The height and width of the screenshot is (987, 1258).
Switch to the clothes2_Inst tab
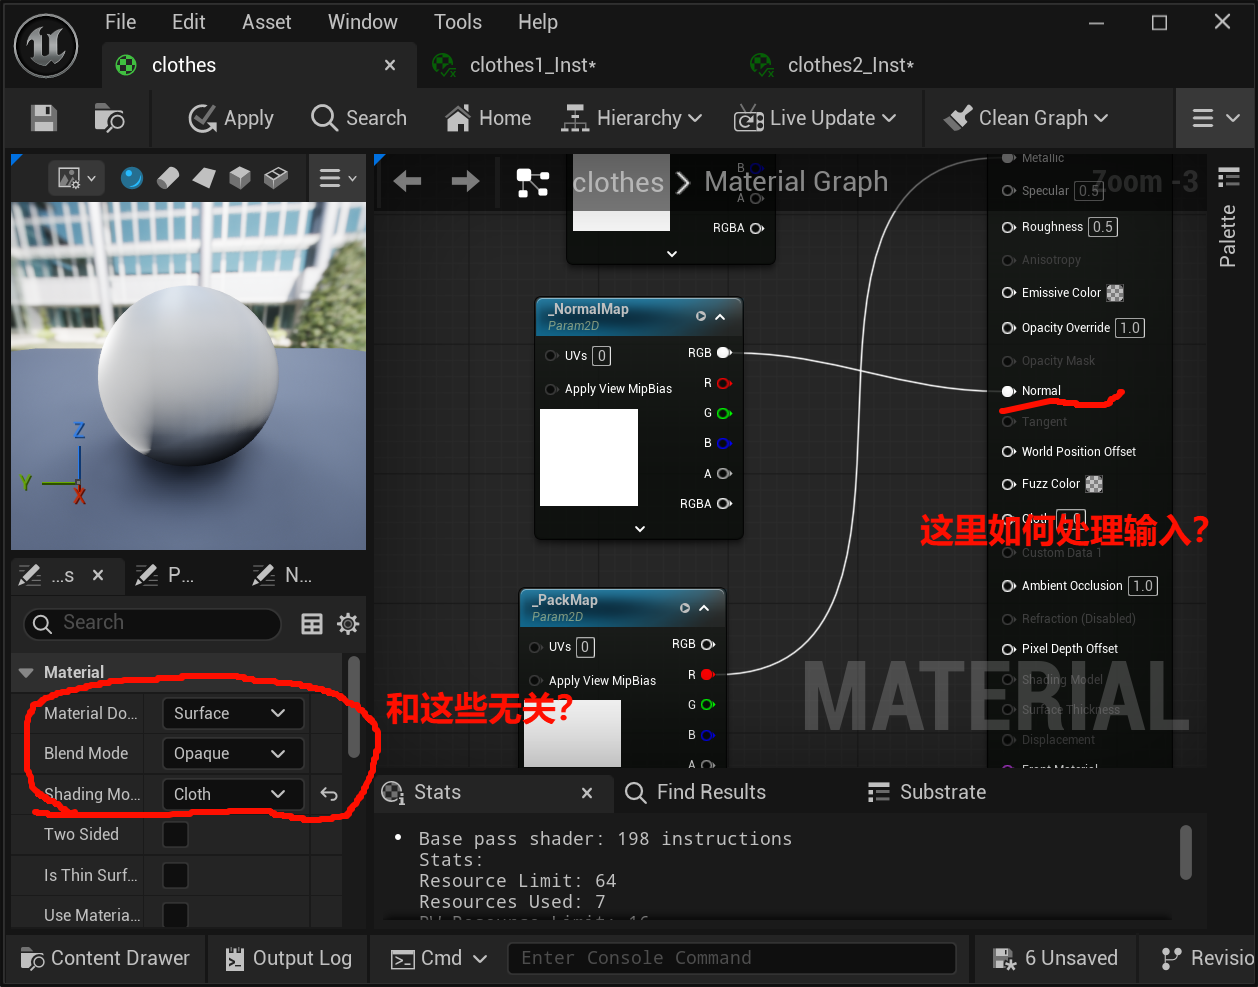point(851,65)
